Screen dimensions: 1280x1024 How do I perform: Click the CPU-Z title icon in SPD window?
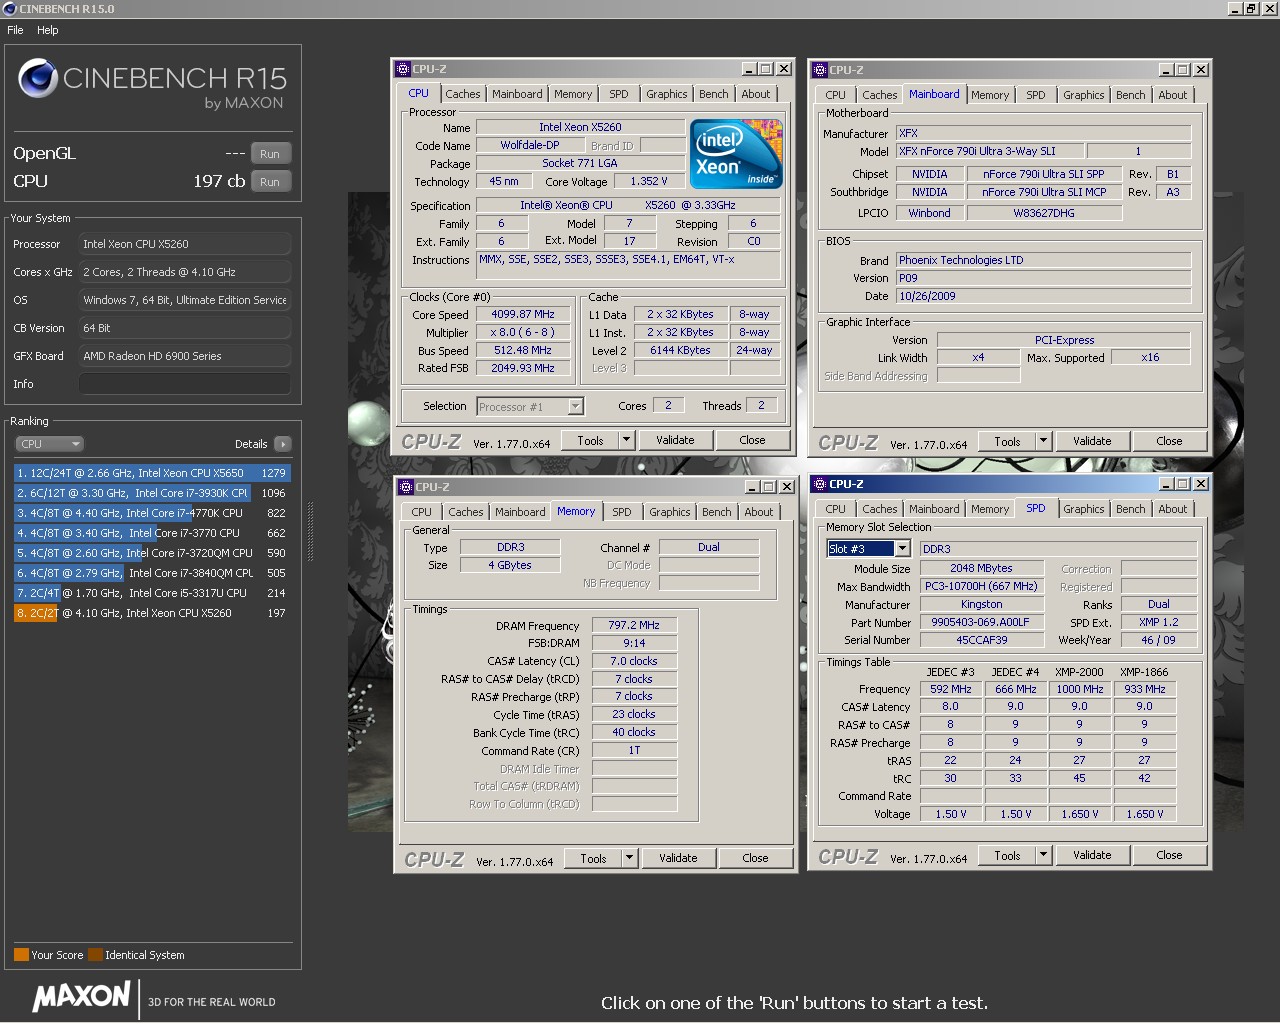[820, 484]
